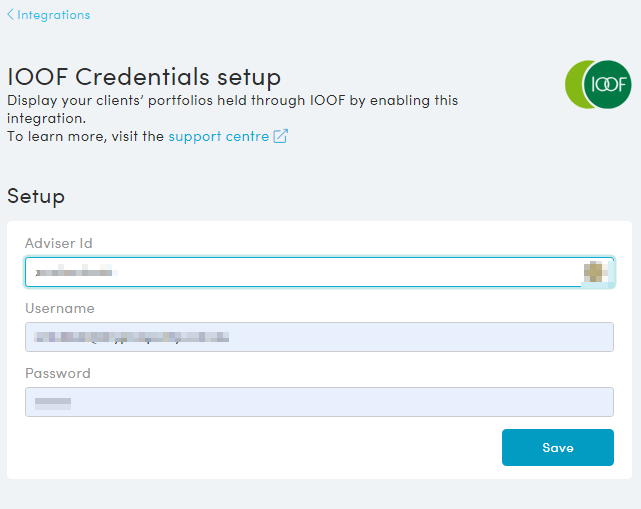The width and height of the screenshot is (641, 509).
Task: Click into the Password field
Action: (319, 402)
